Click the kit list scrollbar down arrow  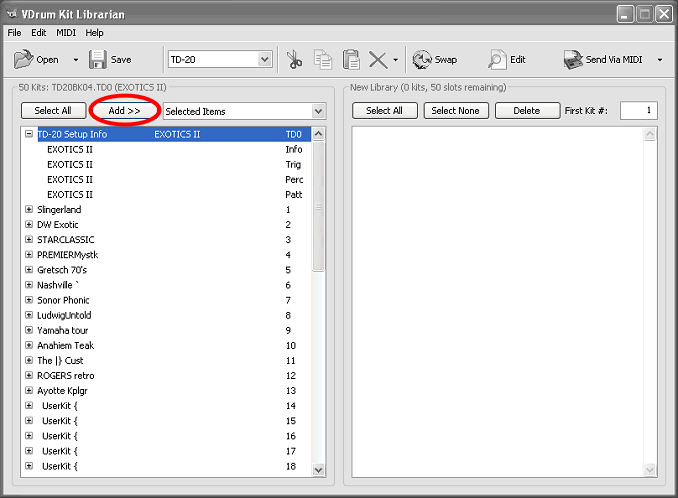(x=319, y=469)
